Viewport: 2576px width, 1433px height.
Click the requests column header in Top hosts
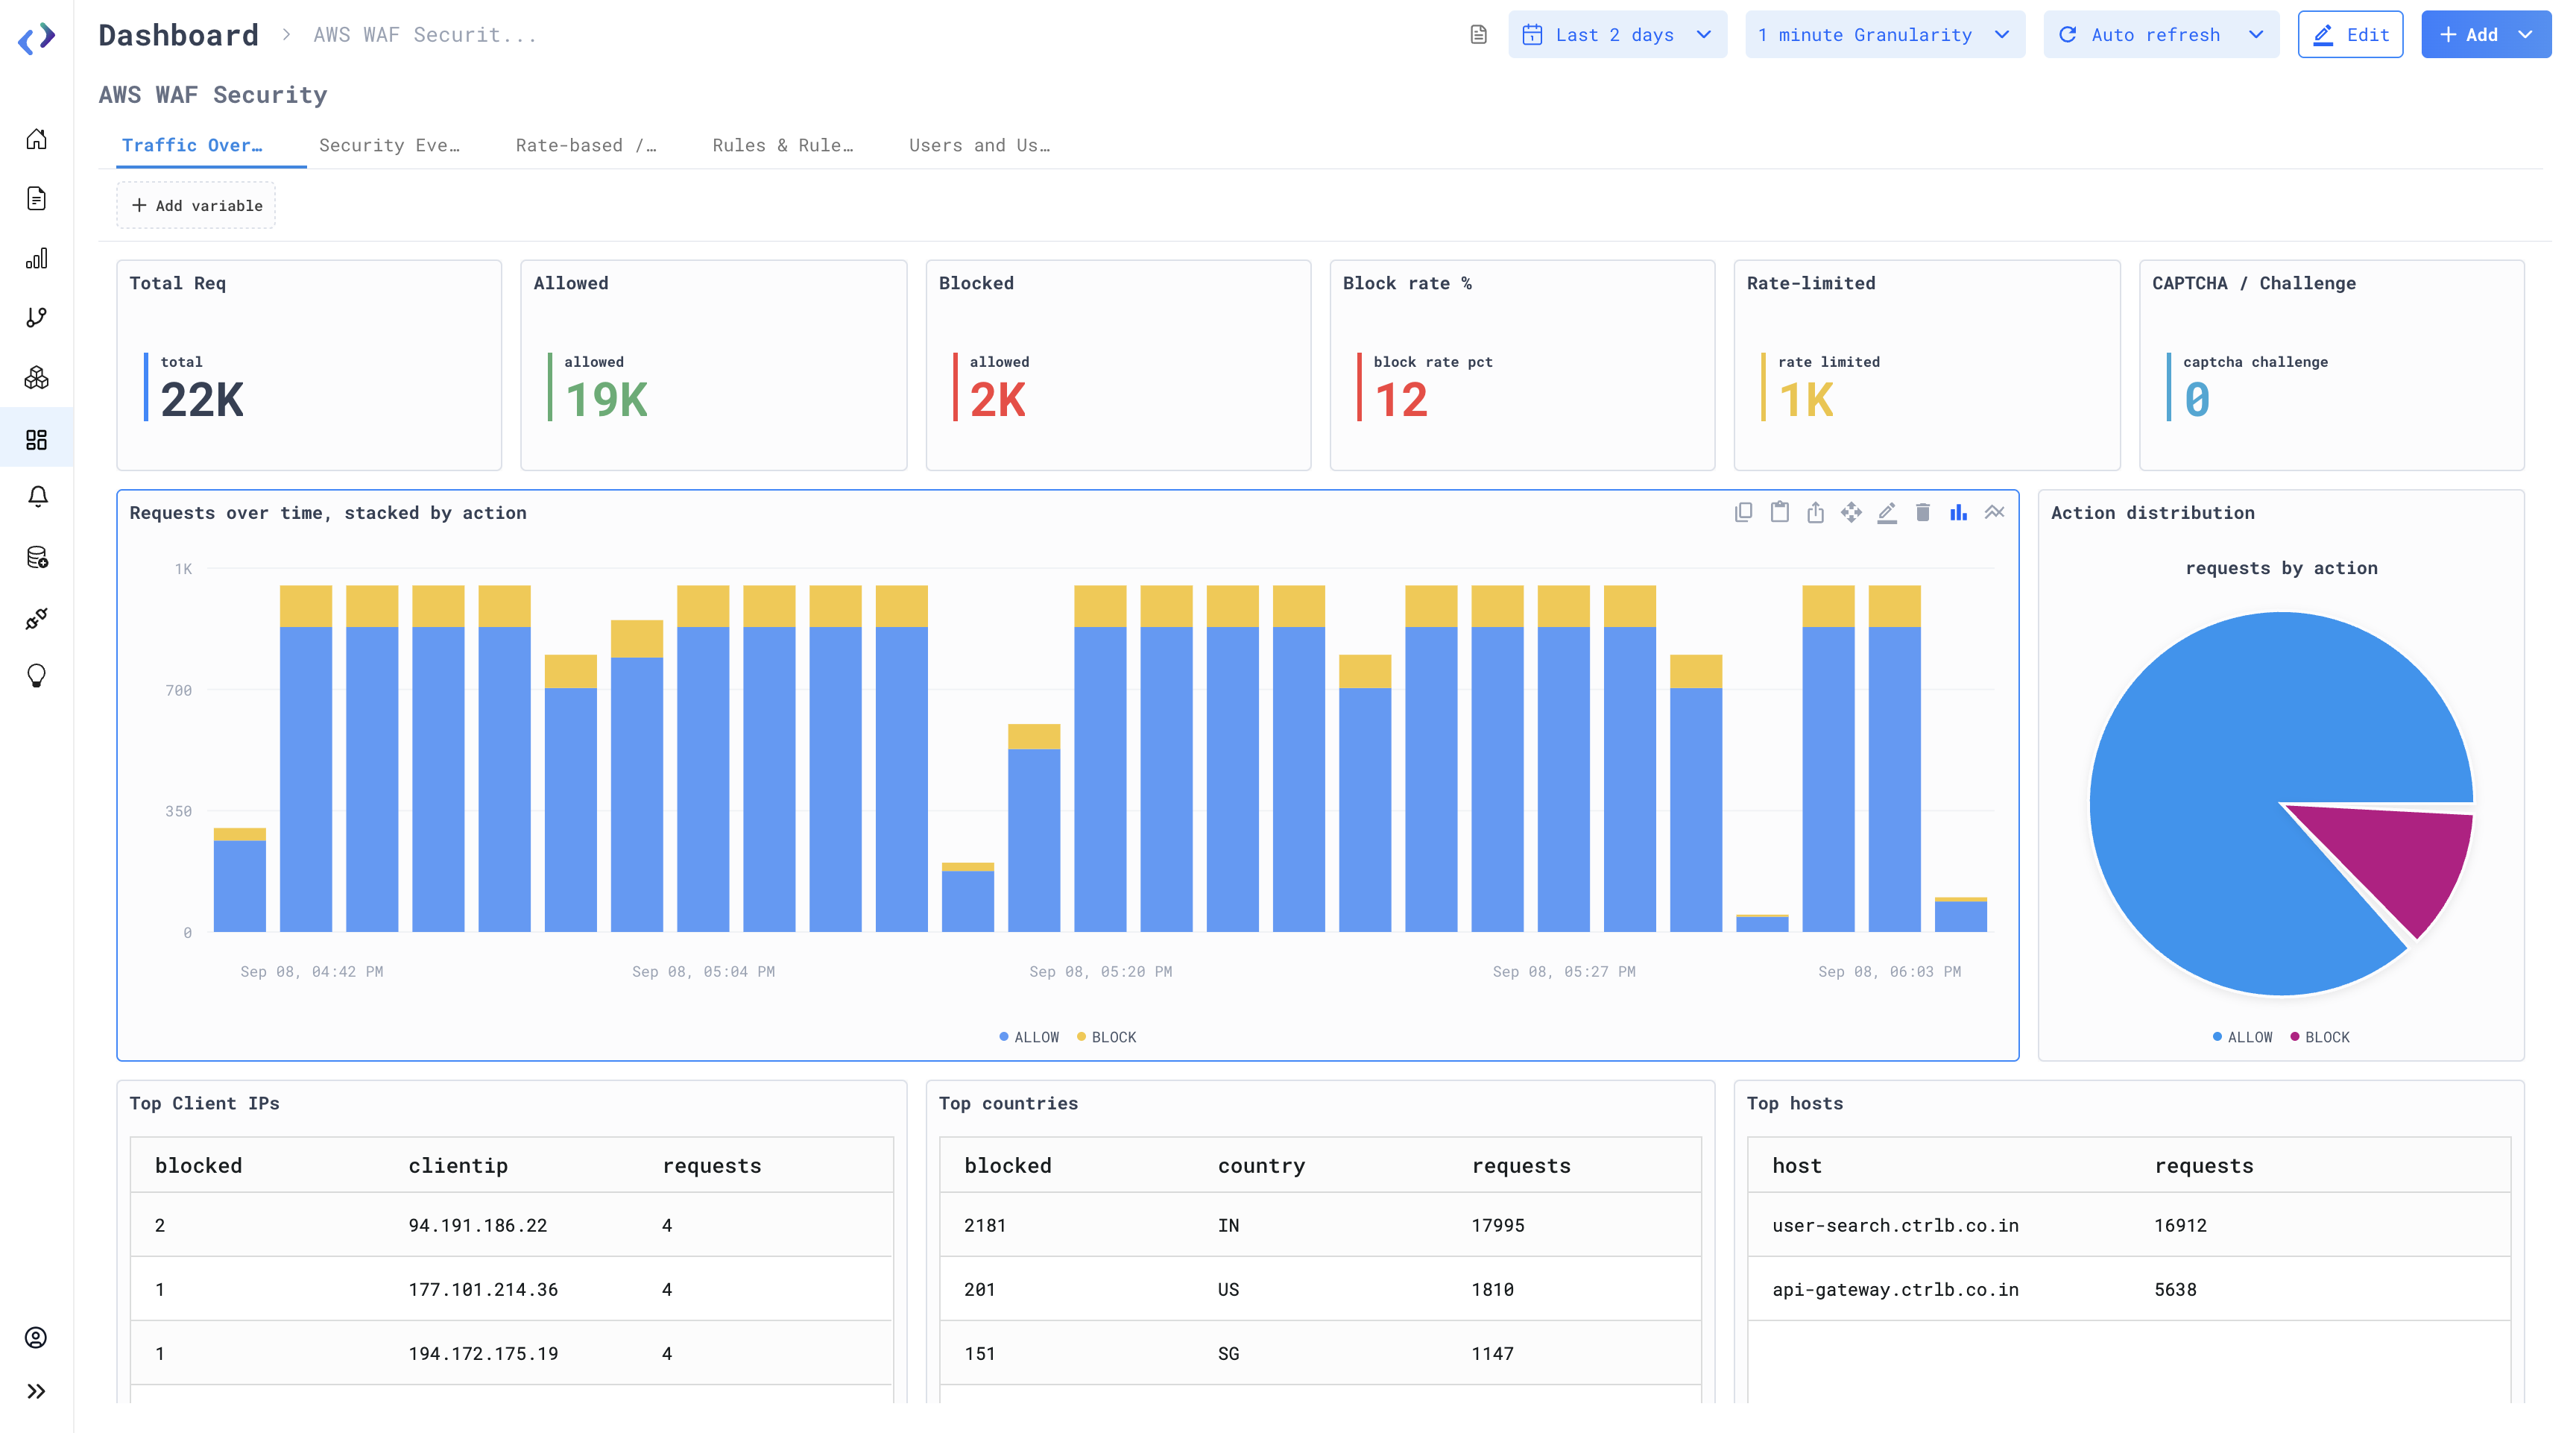2204,1165
